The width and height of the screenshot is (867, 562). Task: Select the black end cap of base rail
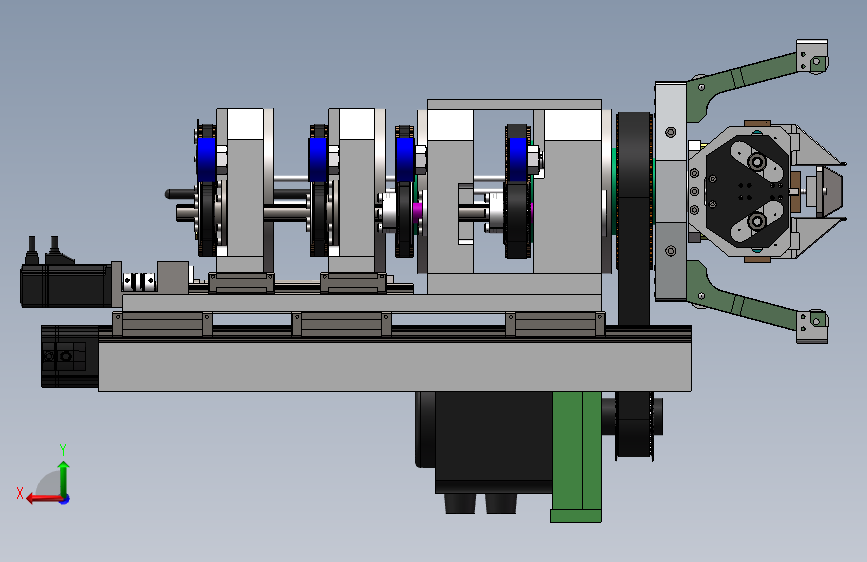(x=70, y=356)
